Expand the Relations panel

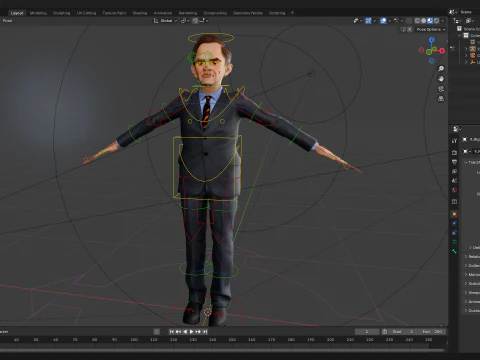(x=466, y=257)
